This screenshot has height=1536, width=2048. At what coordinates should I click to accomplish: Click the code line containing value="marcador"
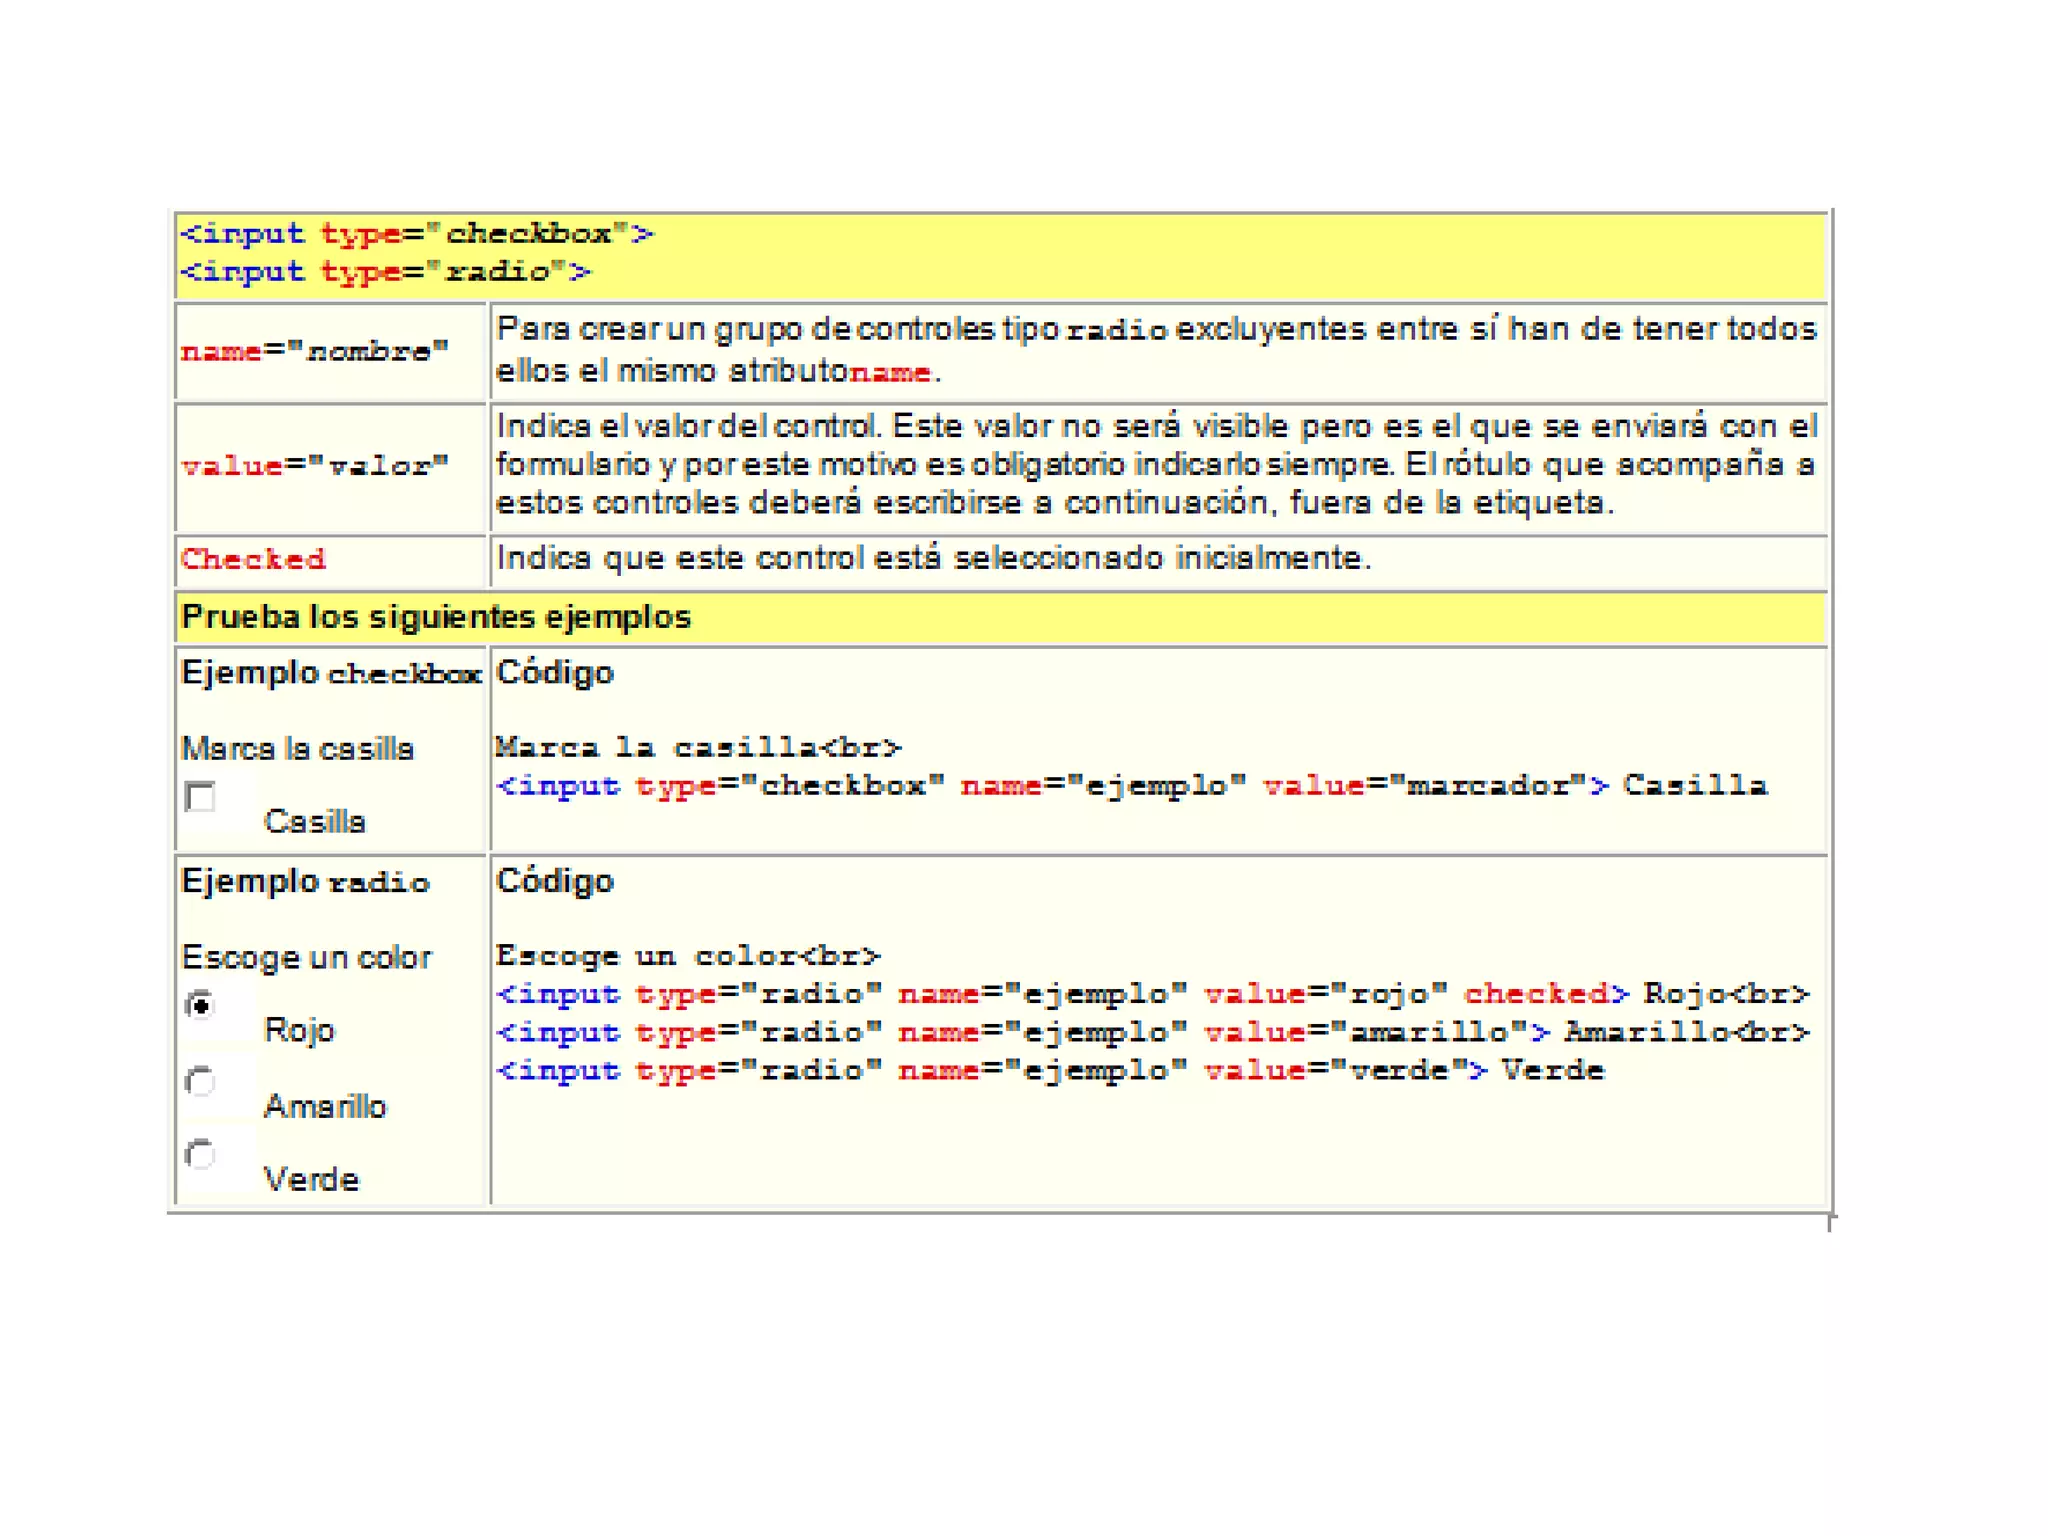[x=1130, y=786]
